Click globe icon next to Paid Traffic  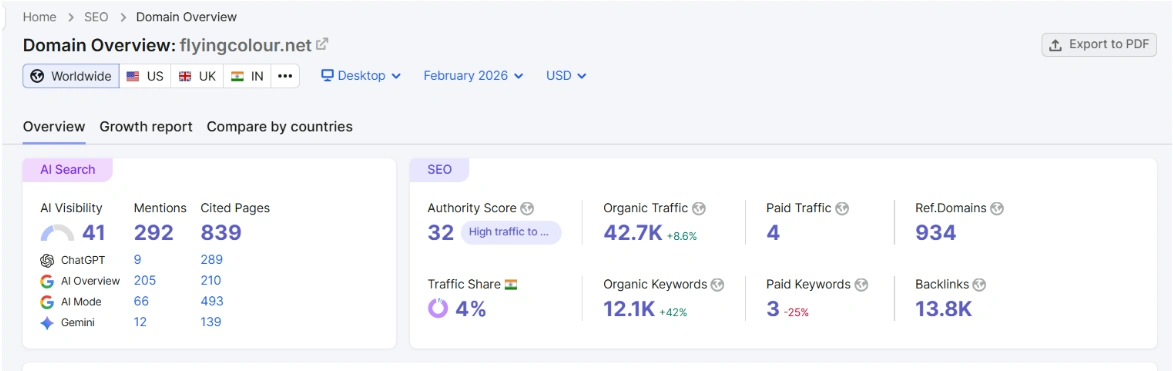(842, 209)
